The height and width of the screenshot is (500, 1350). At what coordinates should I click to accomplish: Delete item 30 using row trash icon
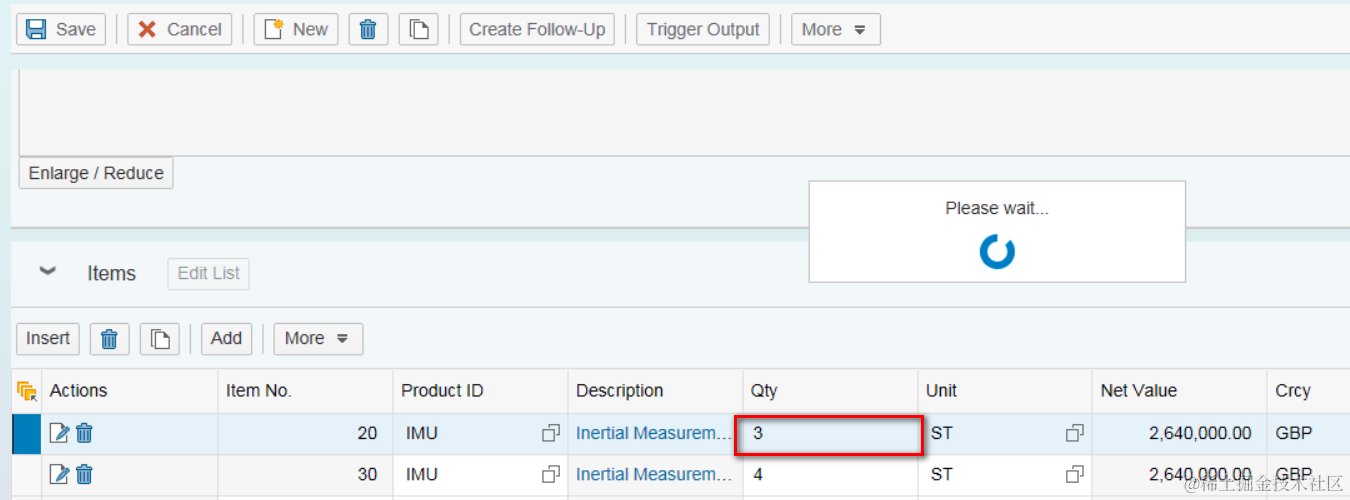(x=85, y=474)
